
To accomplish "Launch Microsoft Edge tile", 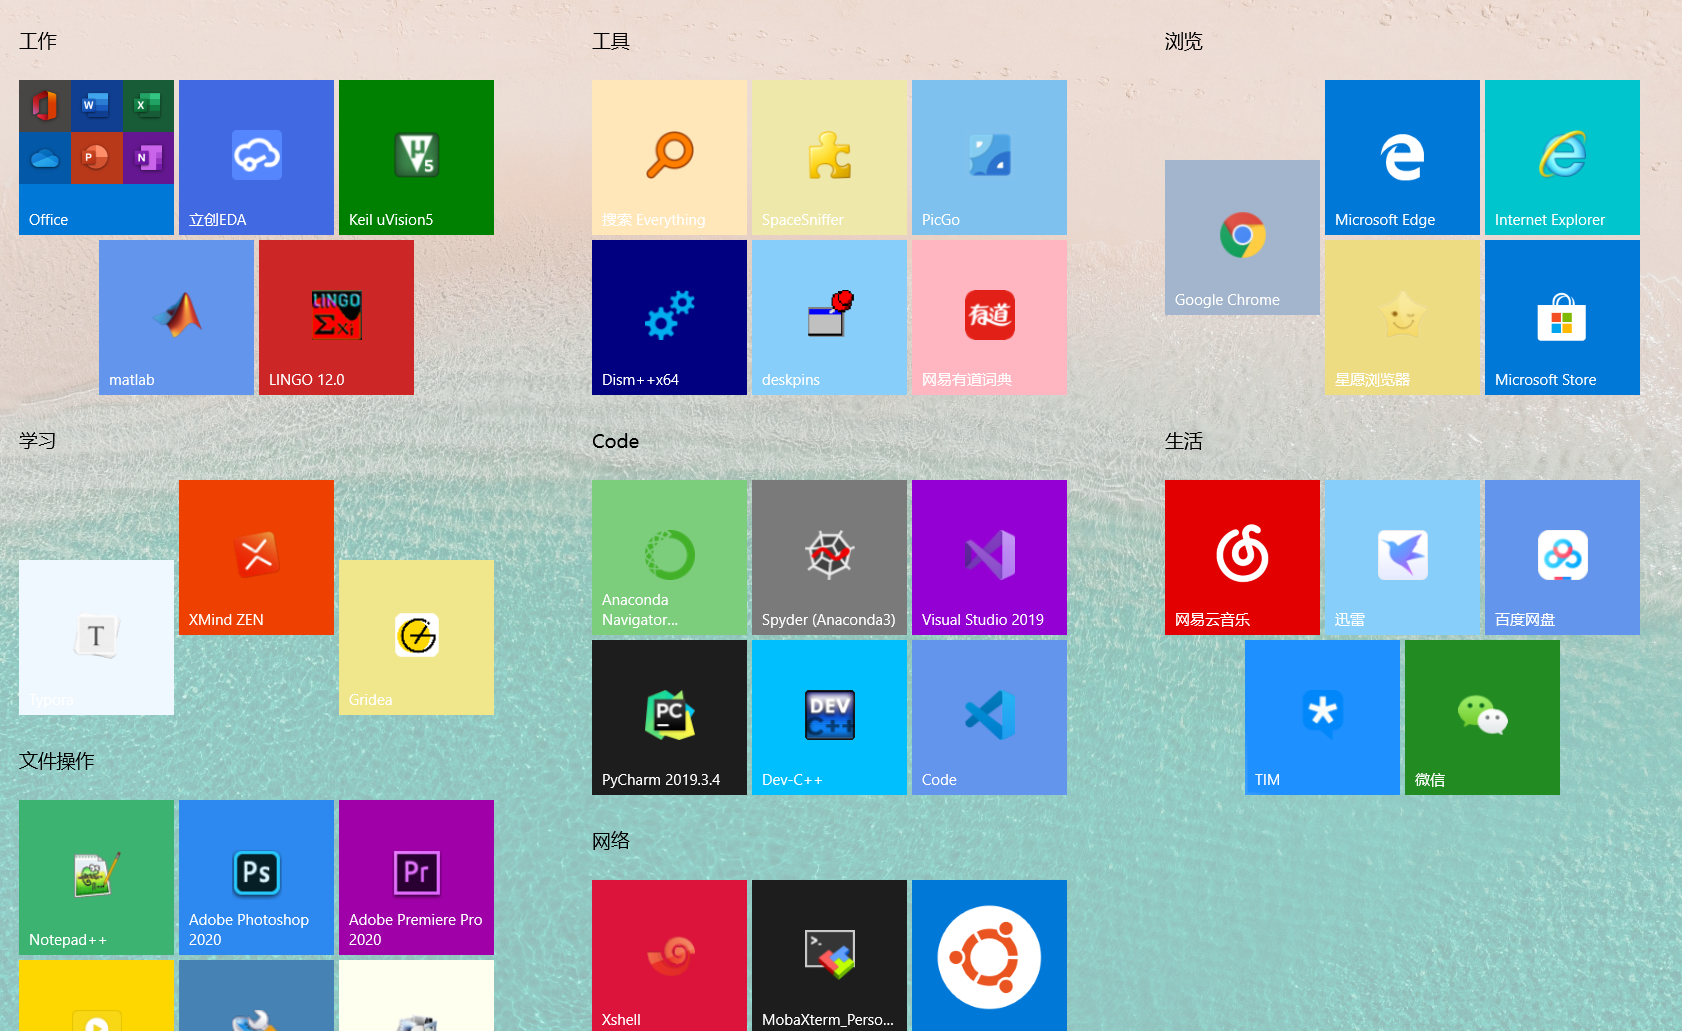I will coord(1402,157).
